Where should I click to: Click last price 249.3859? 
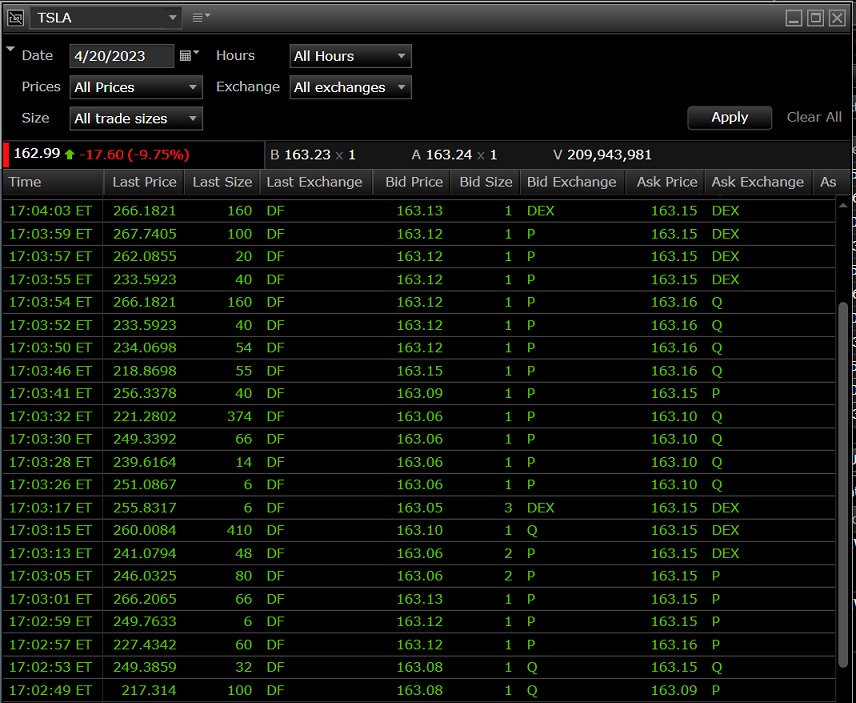coord(145,667)
